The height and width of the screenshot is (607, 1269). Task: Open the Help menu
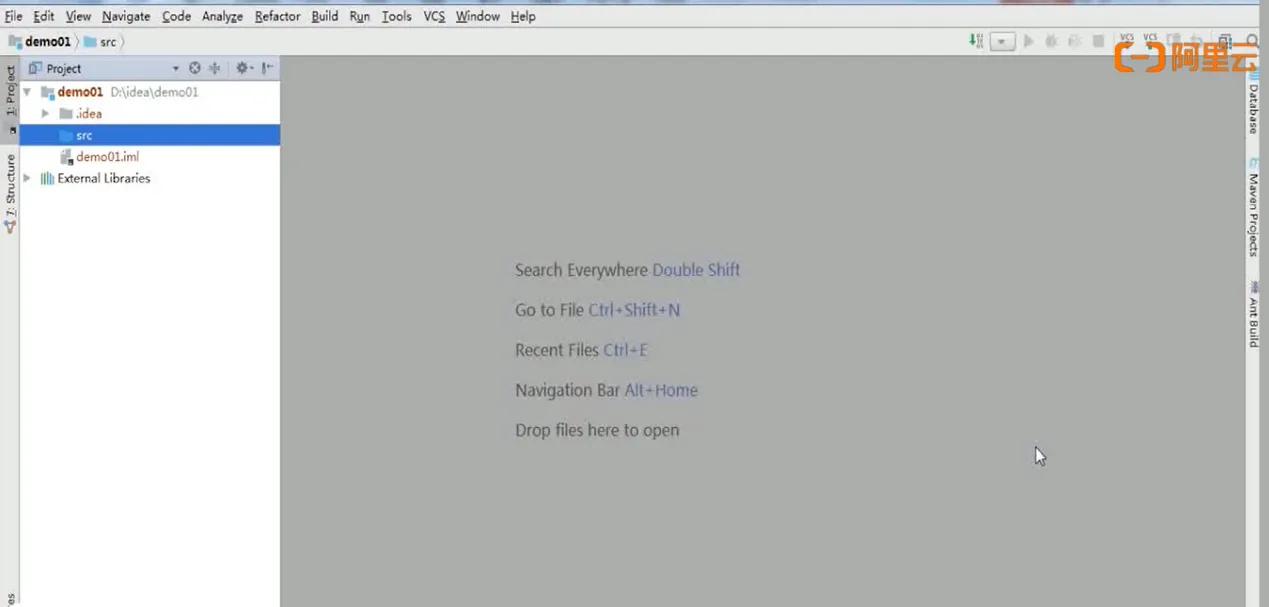(x=523, y=16)
